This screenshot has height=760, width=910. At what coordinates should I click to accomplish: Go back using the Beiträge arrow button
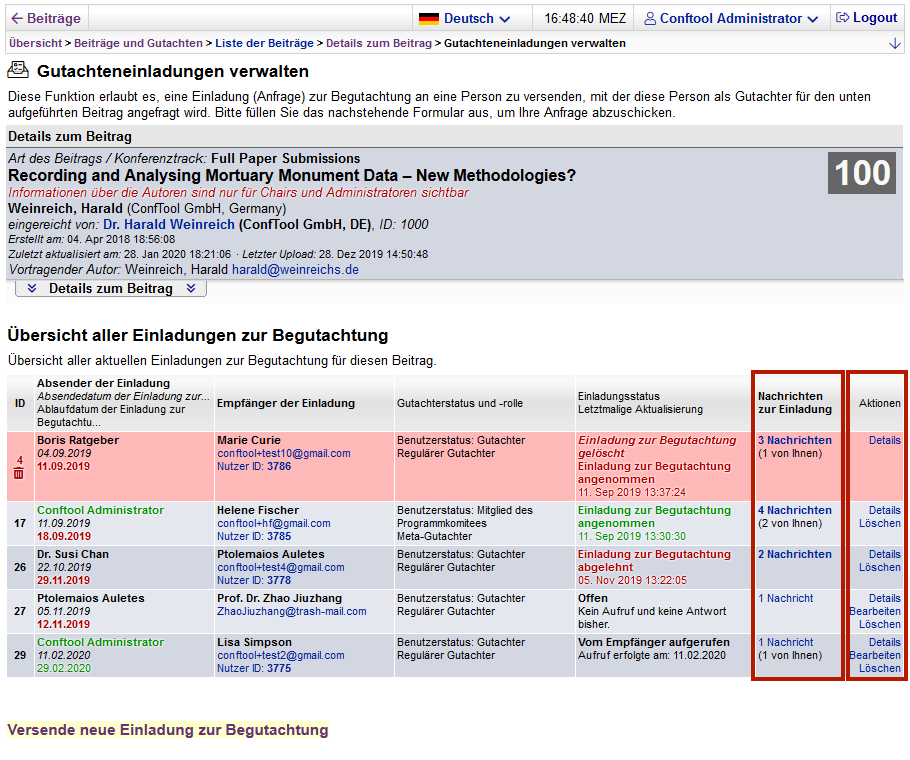pos(46,18)
